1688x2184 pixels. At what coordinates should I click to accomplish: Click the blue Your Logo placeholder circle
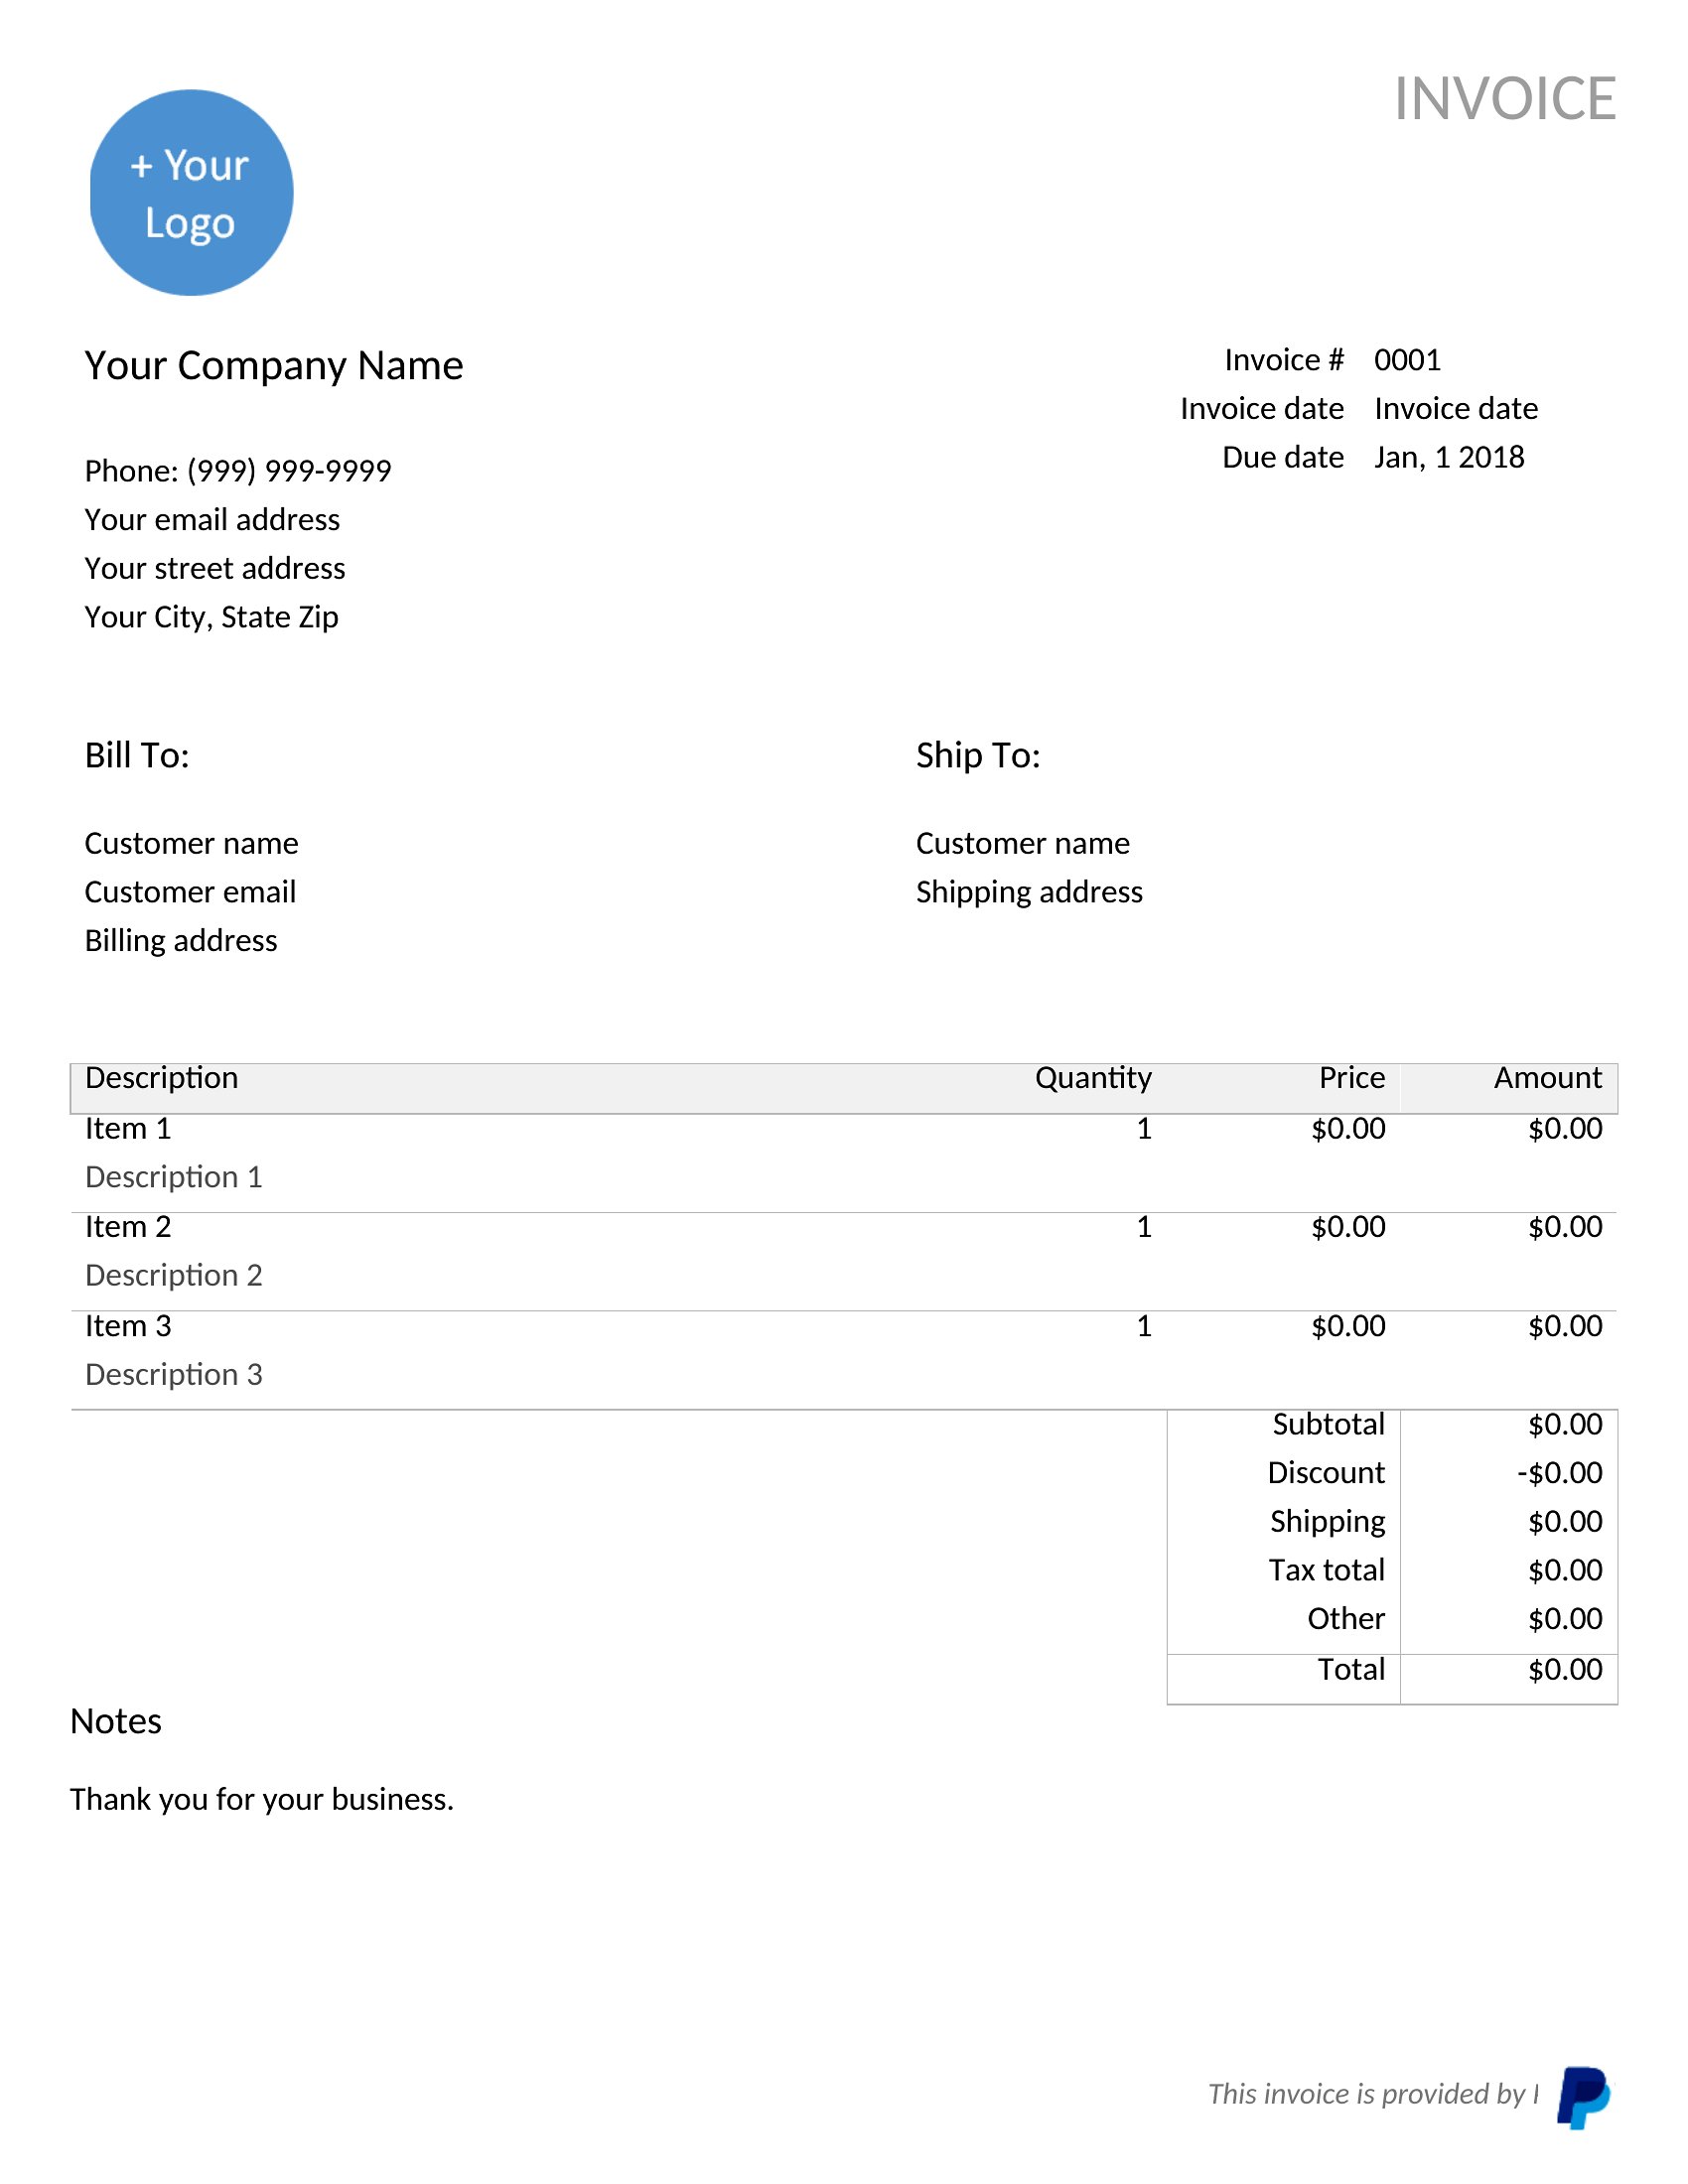(191, 193)
